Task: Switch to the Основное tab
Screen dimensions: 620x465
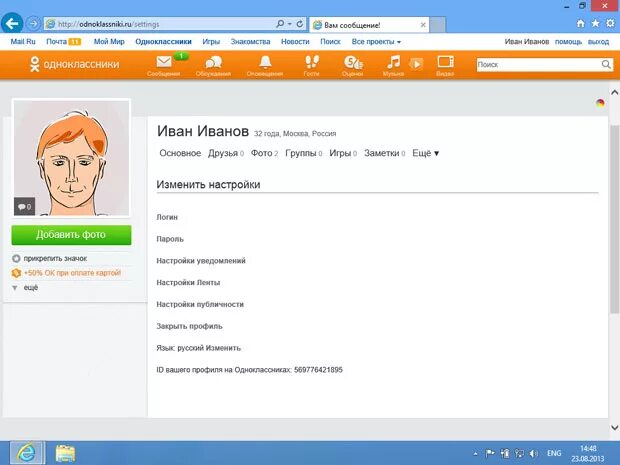Action: click(180, 153)
